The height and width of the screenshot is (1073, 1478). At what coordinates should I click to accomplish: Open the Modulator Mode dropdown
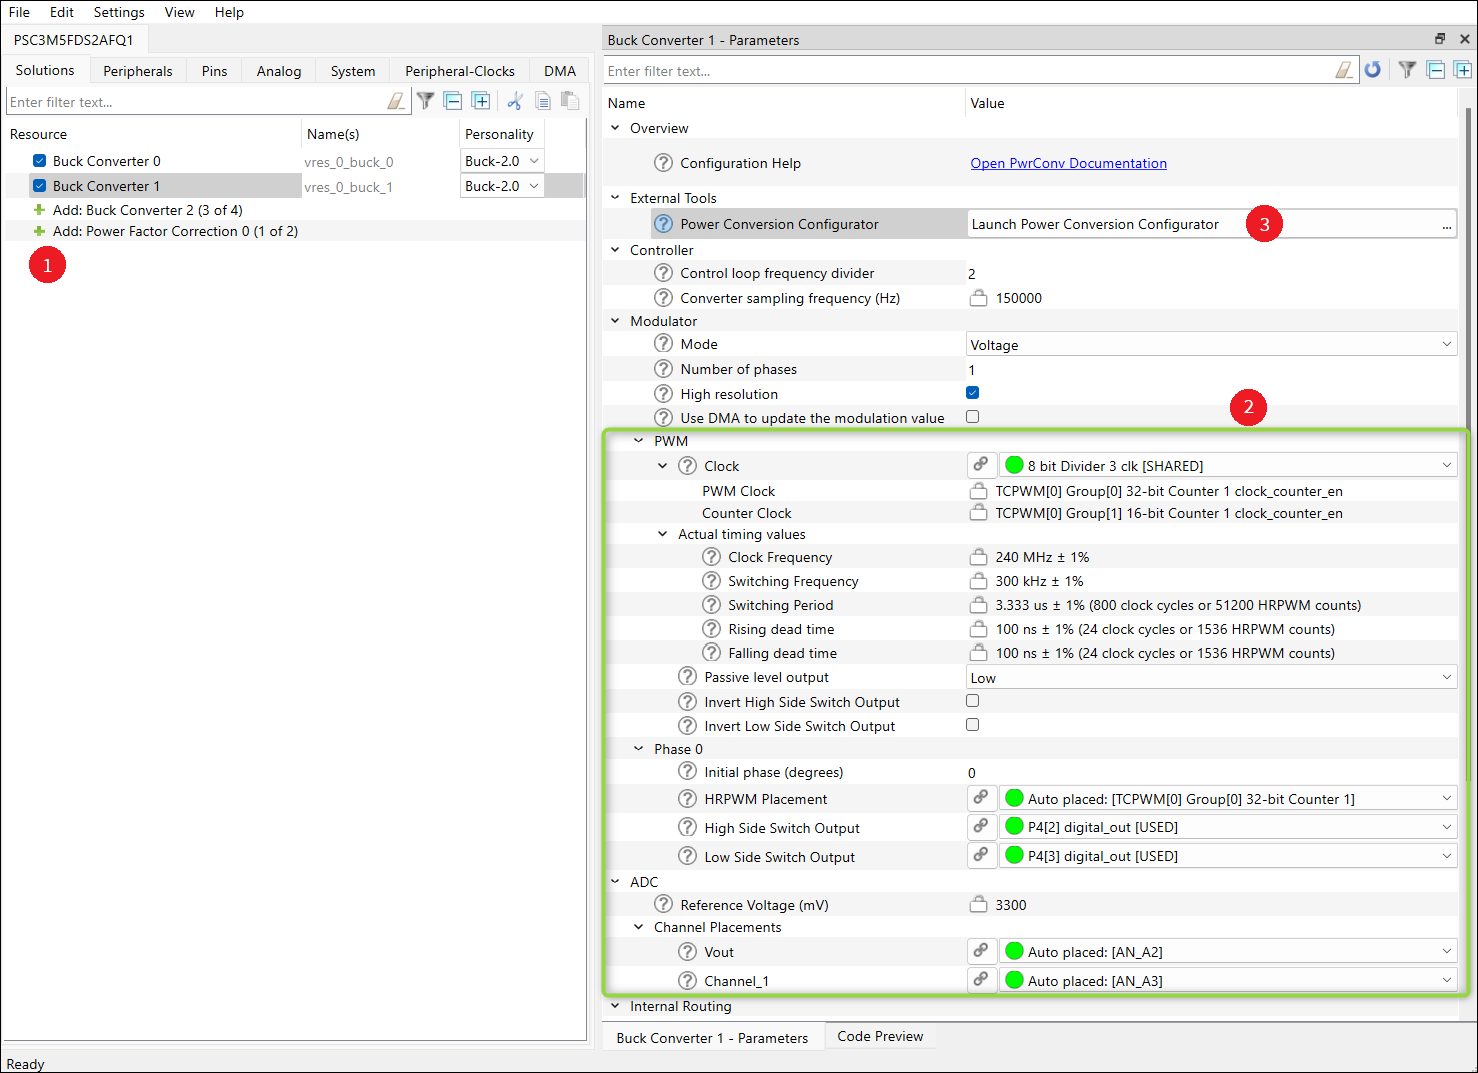click(1210, 345)
